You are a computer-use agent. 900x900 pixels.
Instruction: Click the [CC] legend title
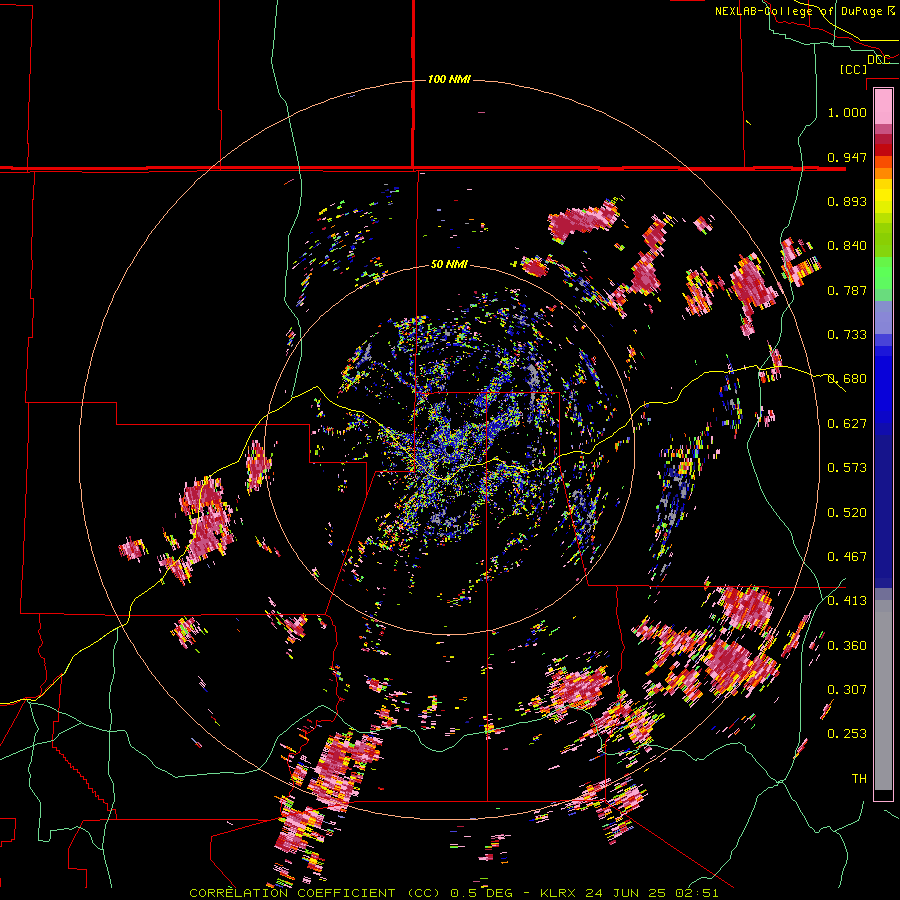point(853,69)
